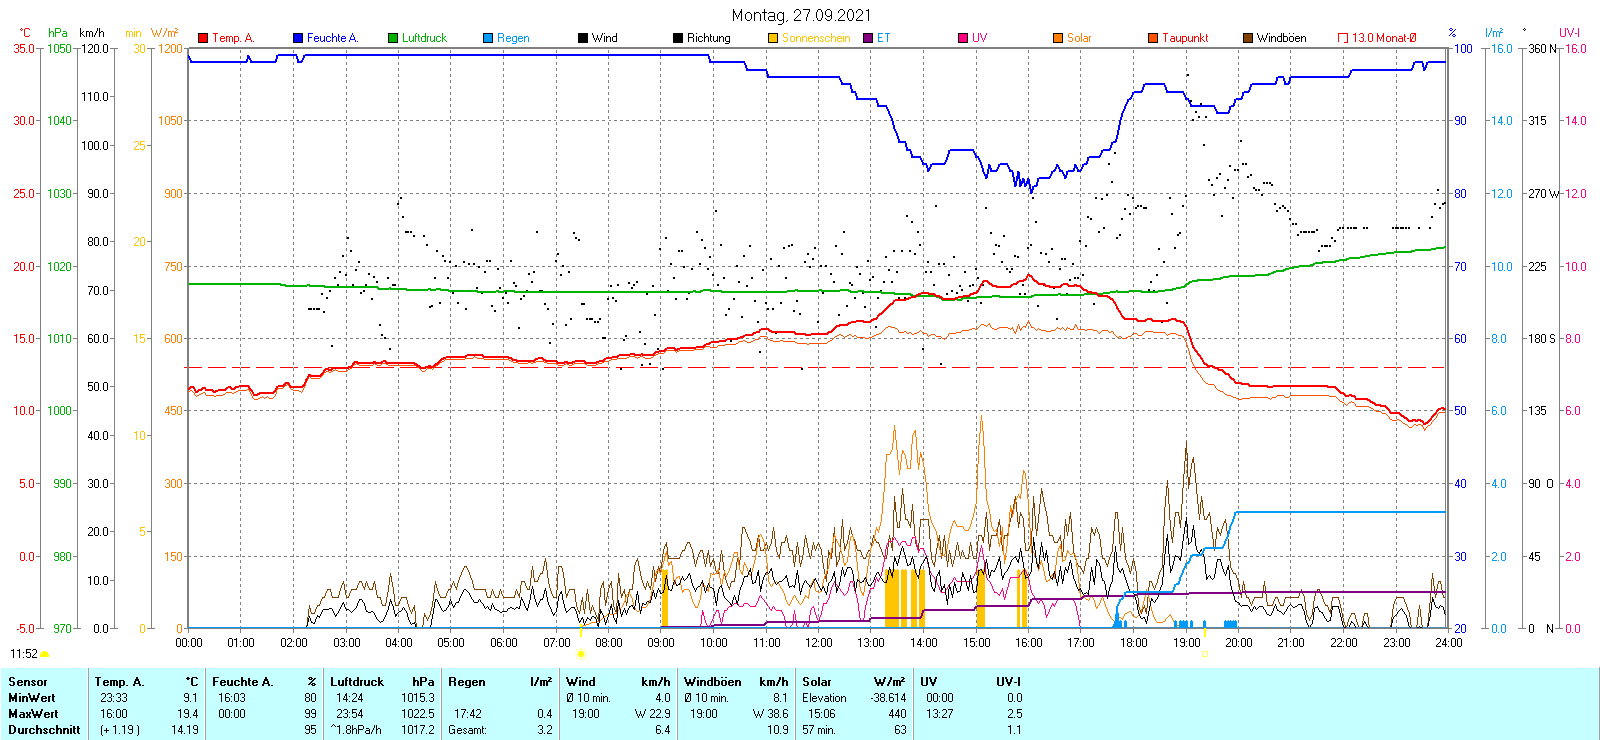Screen dimensions: 1600x740
Task: Click the chart title Montag, 27.09.2021
Action: pos(801,15)
